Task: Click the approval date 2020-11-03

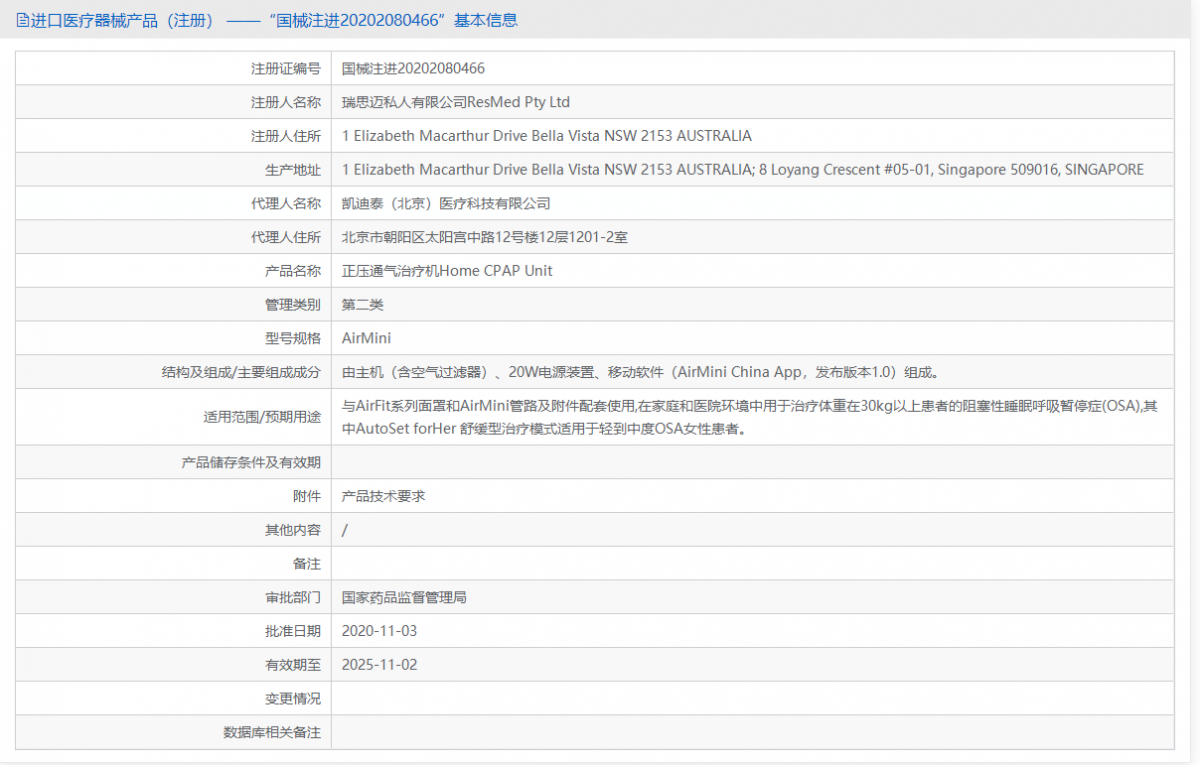Action: 379,631
